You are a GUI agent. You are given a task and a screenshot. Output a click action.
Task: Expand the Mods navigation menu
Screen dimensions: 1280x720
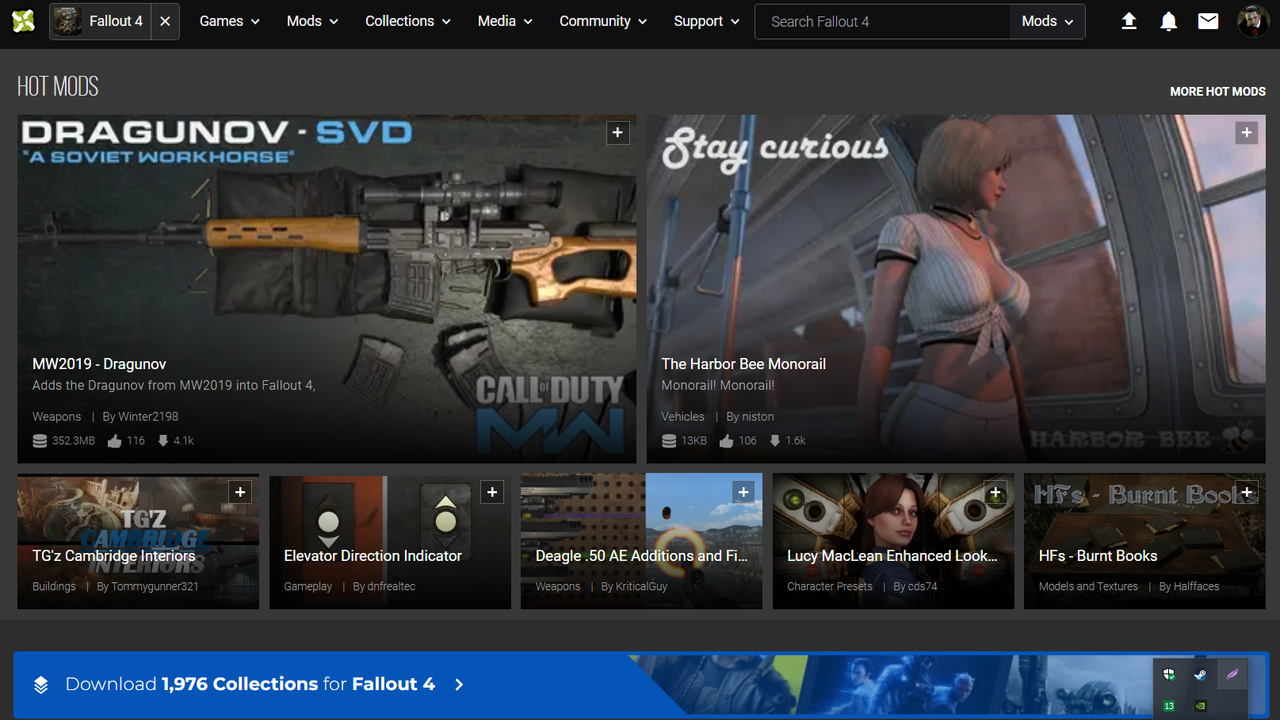[x=312, y=21]
